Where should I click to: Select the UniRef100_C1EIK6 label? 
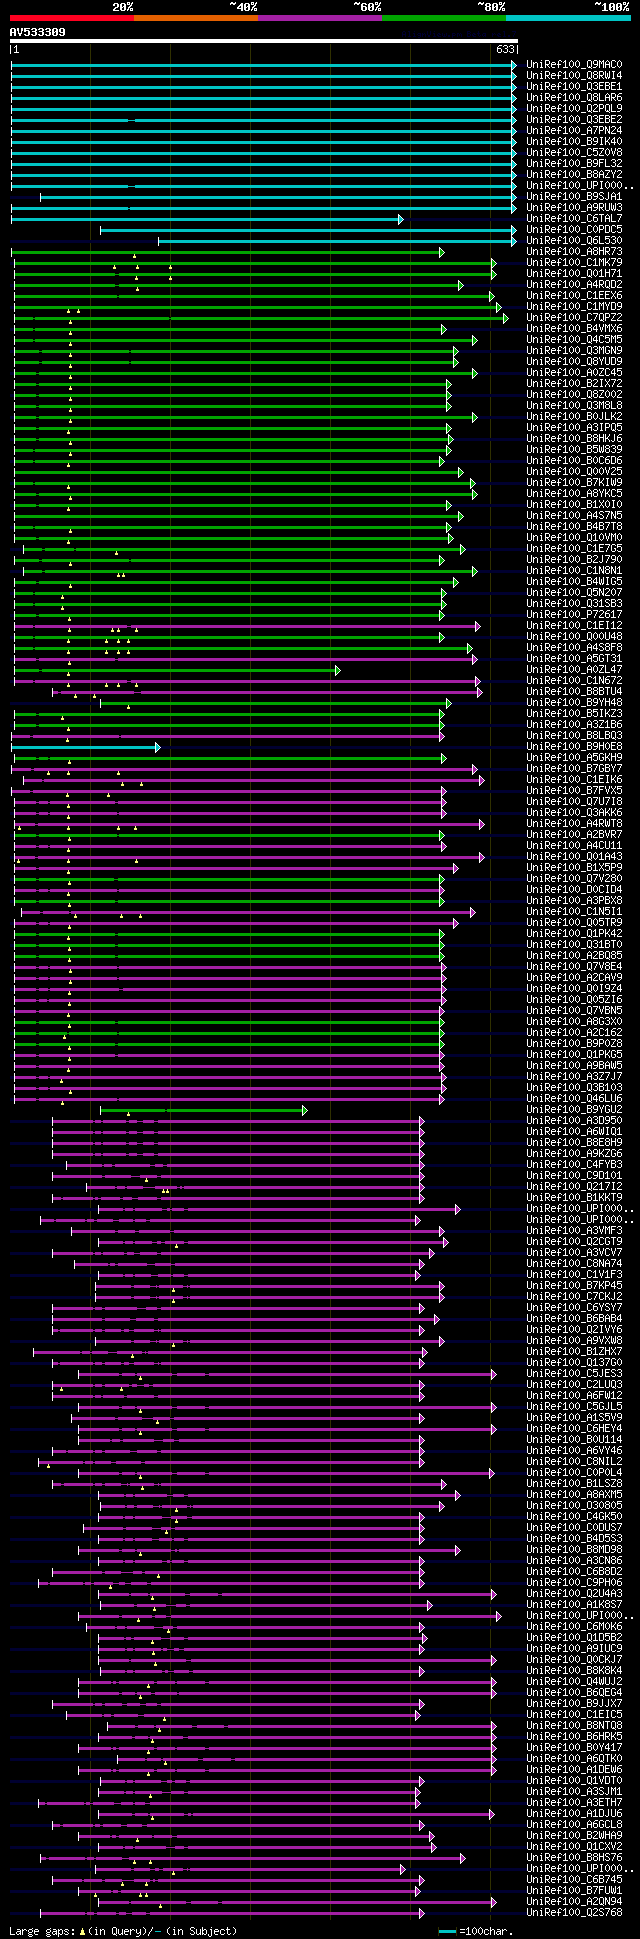[574, 780]
